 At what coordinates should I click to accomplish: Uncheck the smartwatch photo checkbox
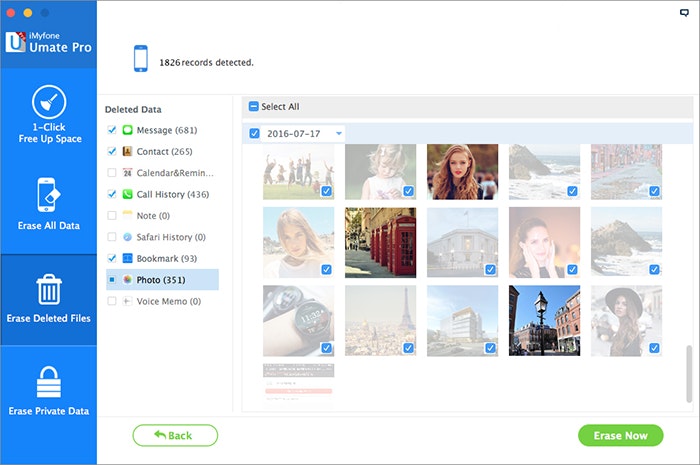pyautogui.click(x=326, y=348)
